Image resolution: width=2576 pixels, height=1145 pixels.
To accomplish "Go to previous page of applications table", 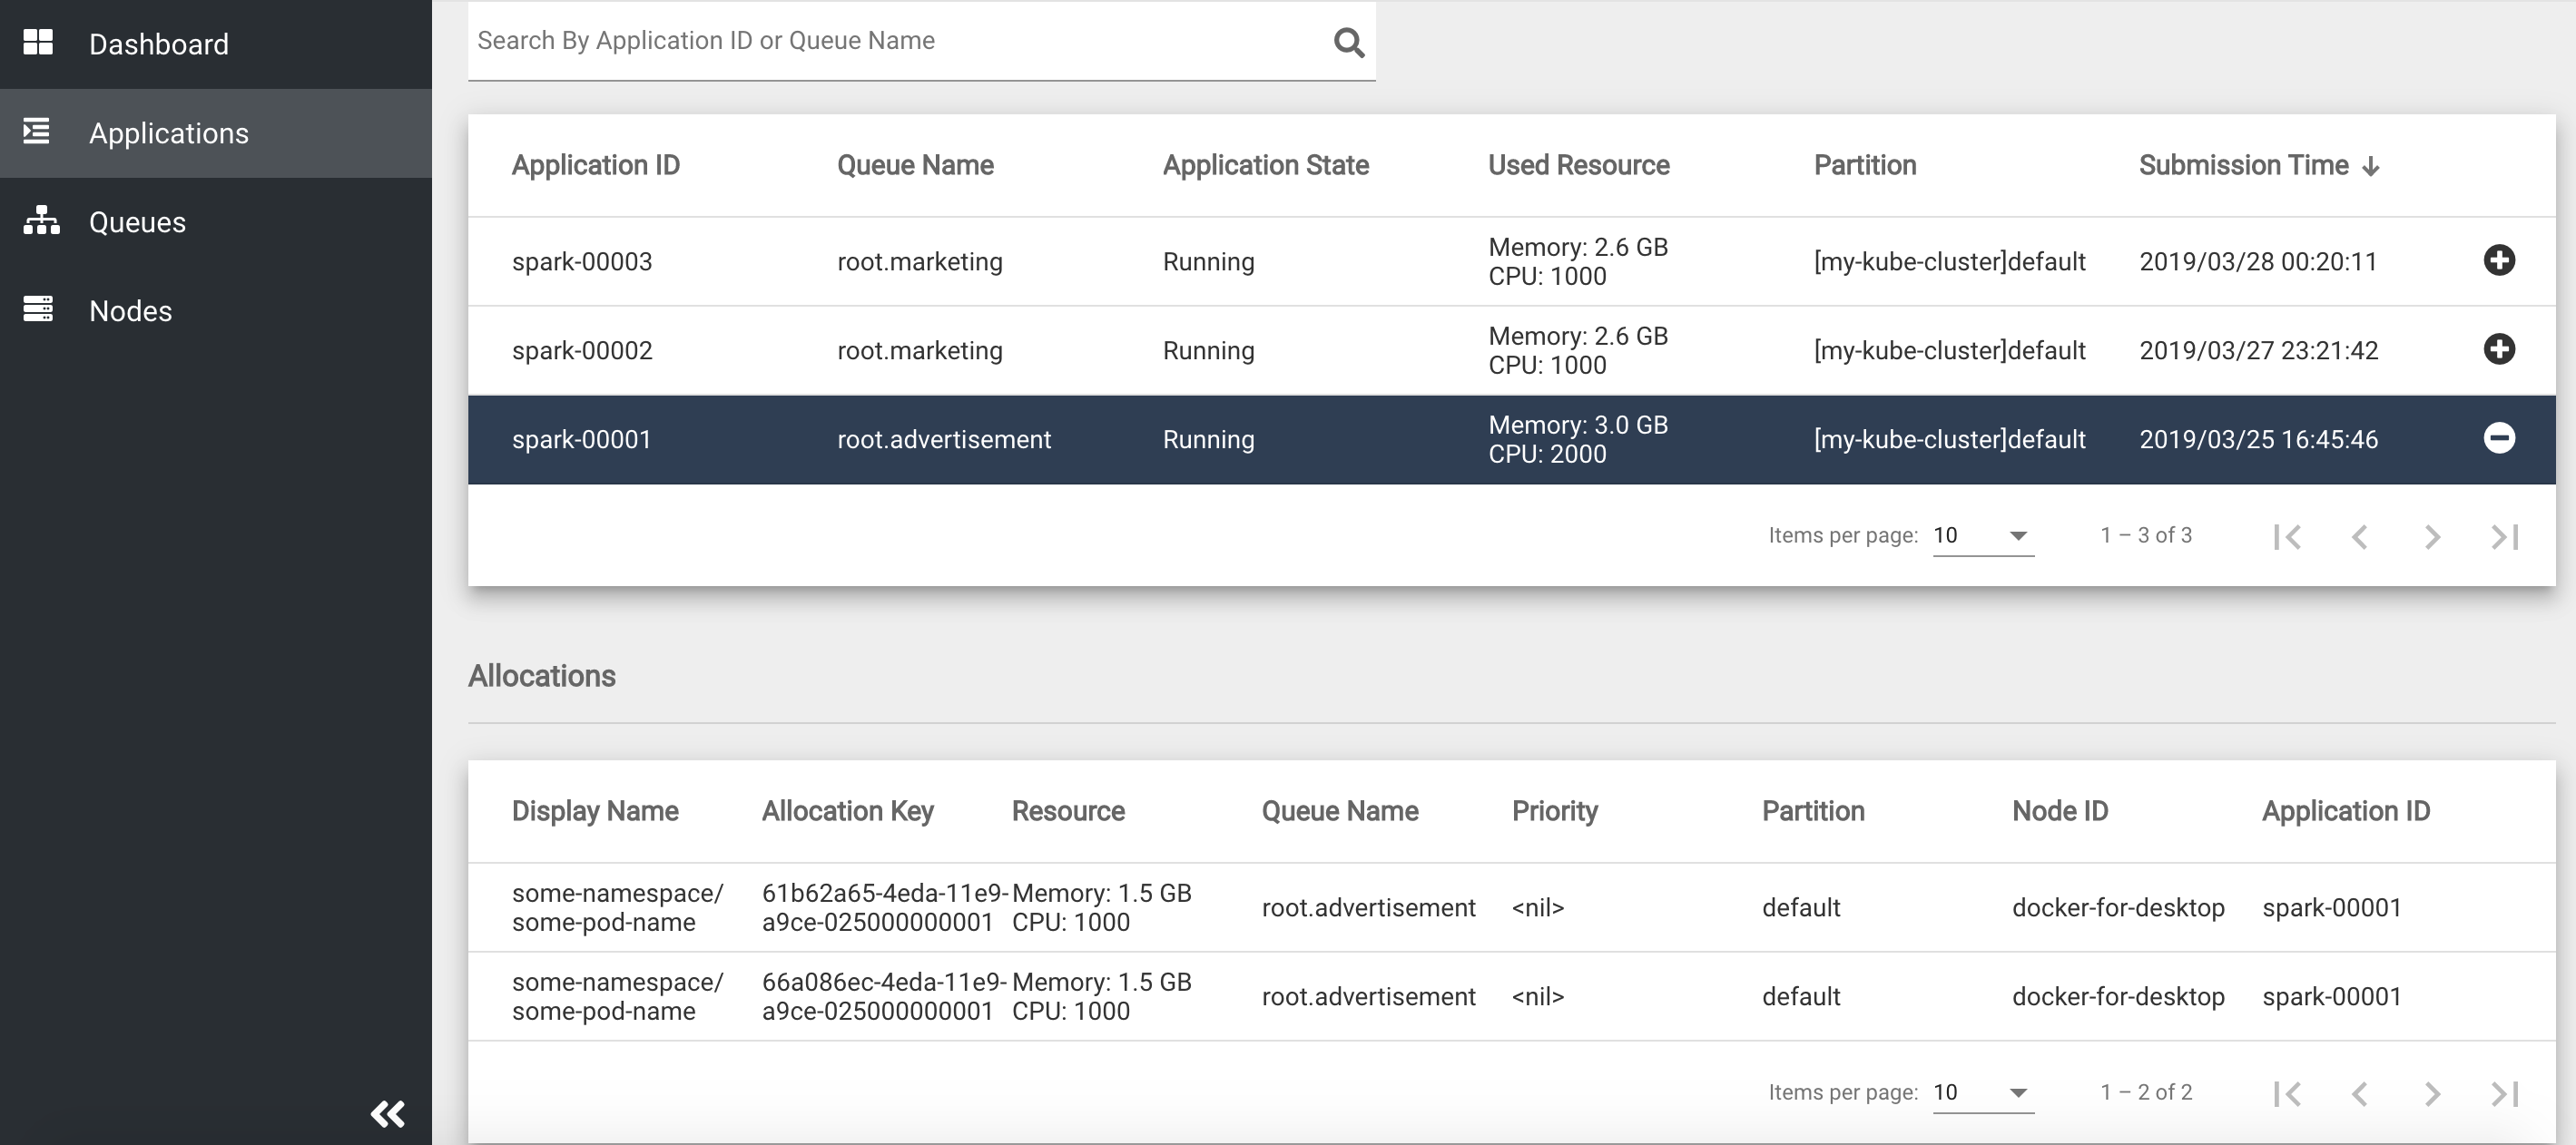I will coord(2360,537).
